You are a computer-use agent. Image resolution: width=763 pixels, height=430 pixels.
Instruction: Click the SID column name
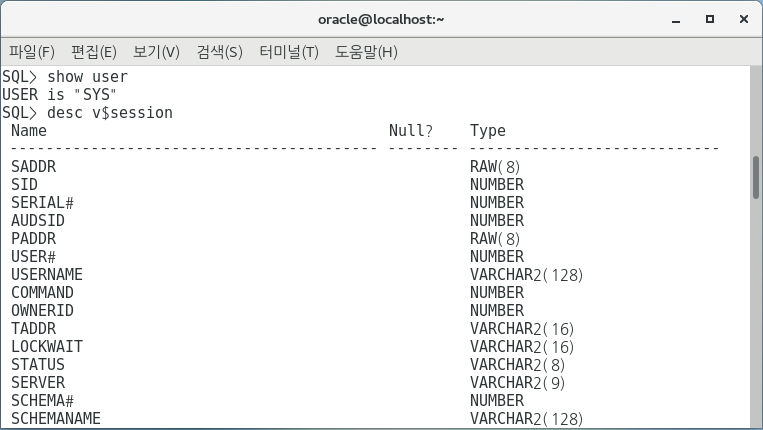coord(24,184)
